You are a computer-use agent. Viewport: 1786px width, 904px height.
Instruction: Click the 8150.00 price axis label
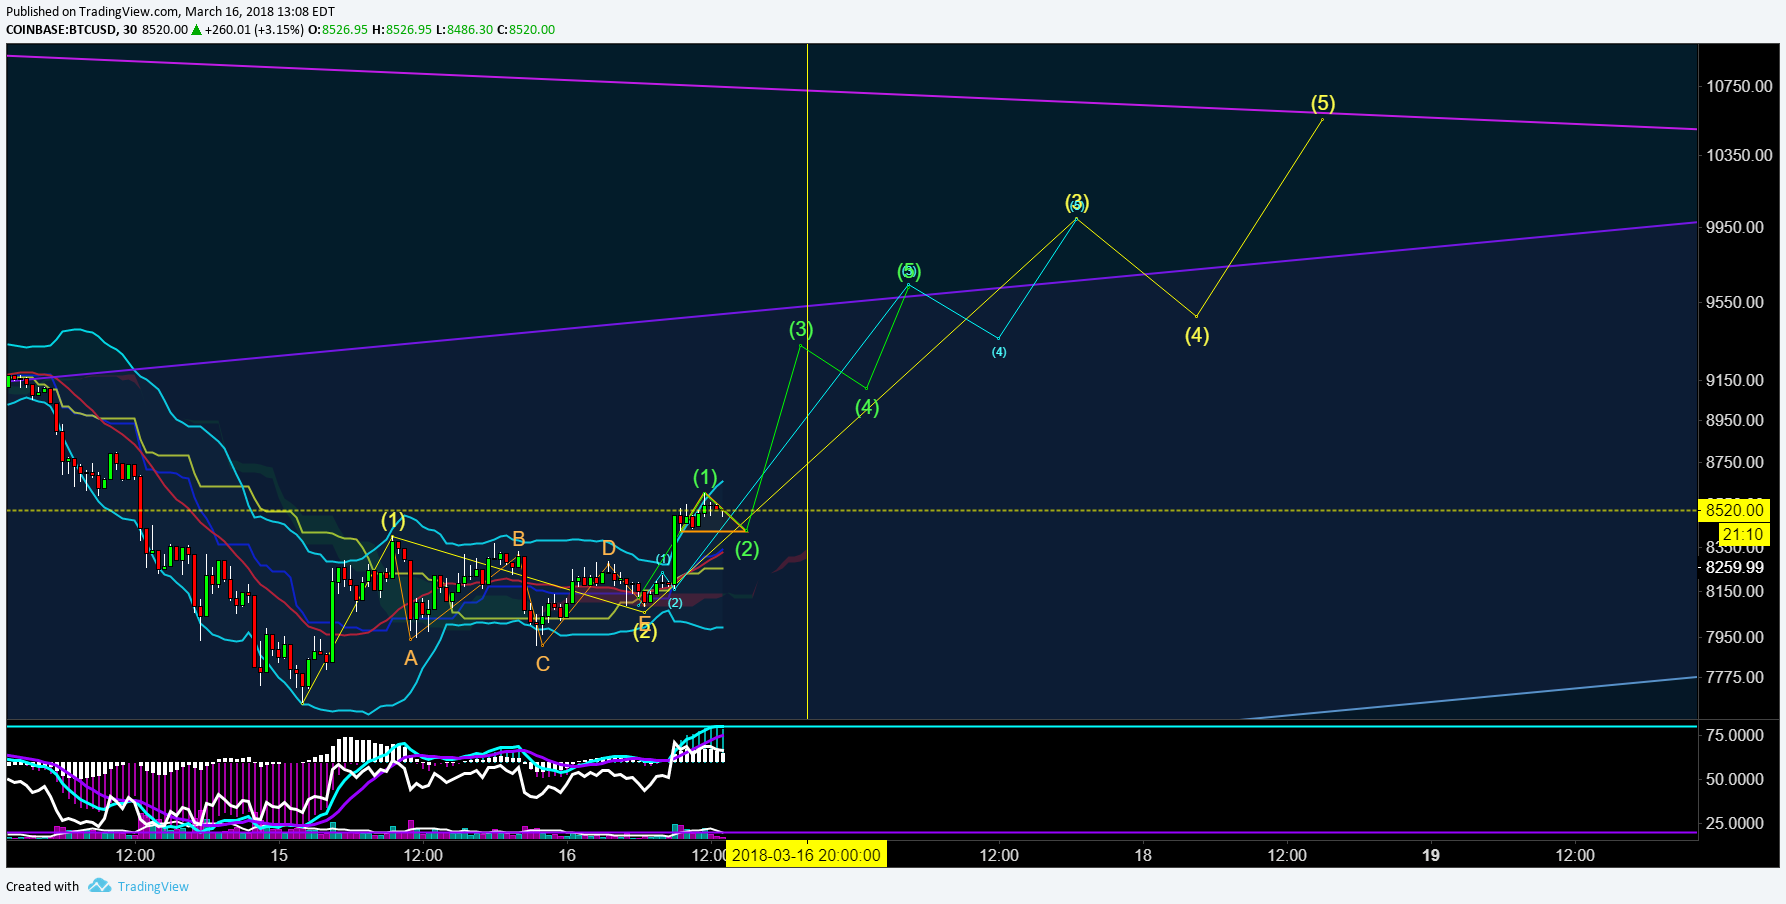coord(1735,591)
